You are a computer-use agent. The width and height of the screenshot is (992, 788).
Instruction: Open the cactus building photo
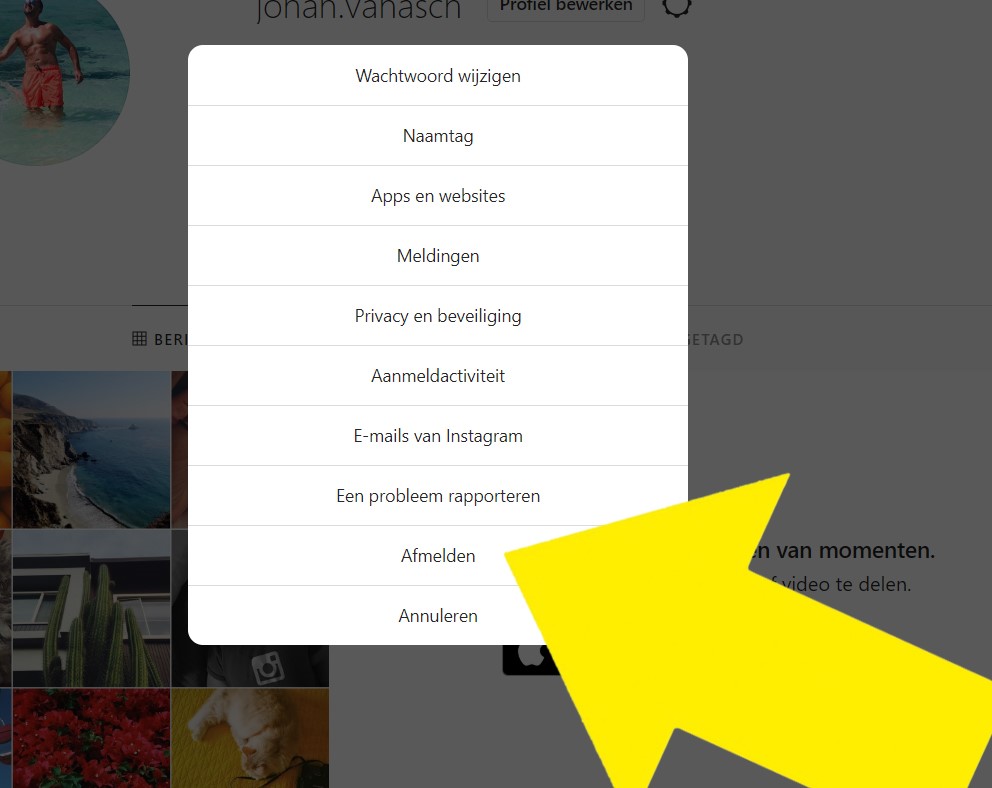tap(92, 608)
